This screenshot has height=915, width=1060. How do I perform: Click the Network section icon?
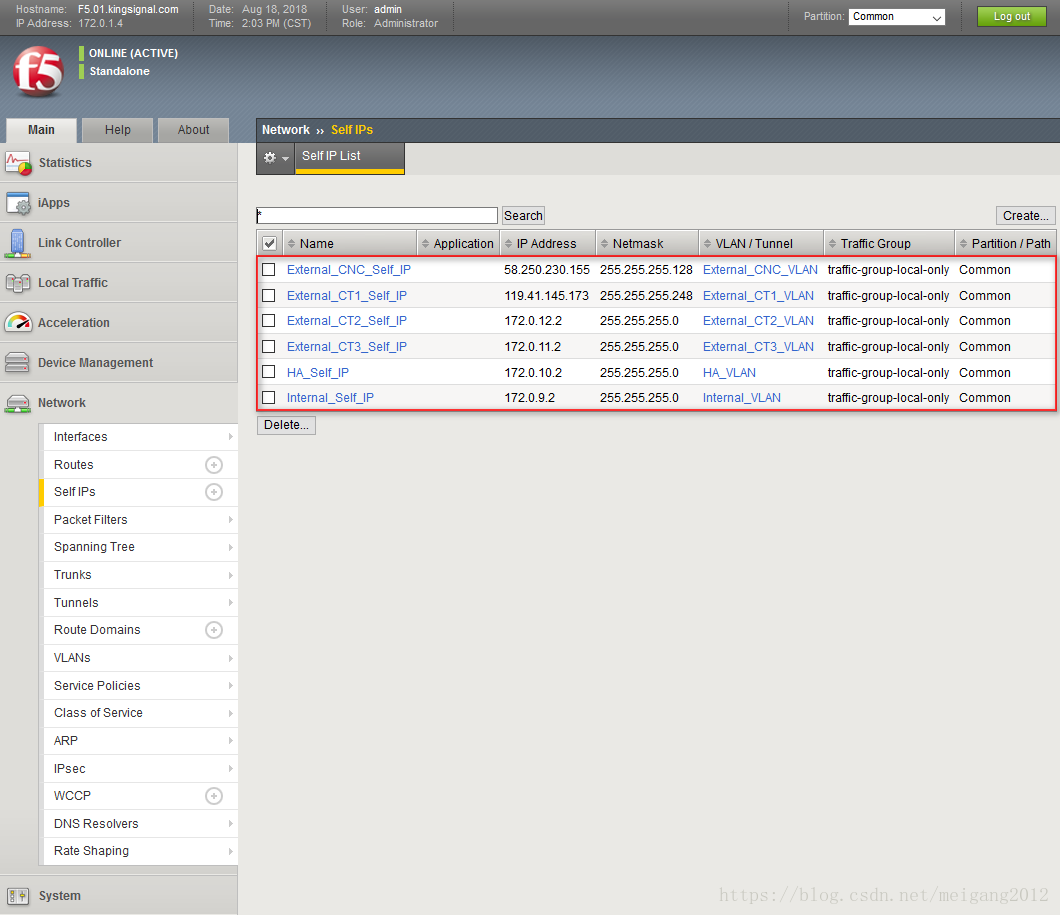pyautogui.click(x=18, y=403)
